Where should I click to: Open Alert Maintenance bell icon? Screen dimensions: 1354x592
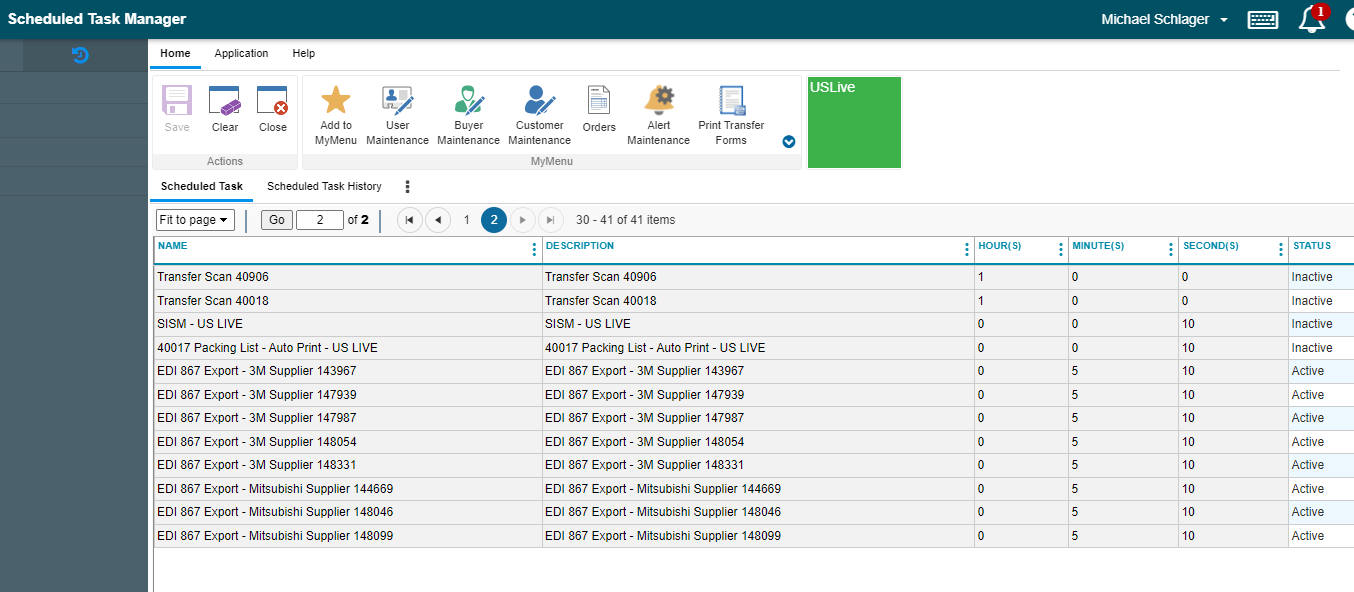coord(658,101)
